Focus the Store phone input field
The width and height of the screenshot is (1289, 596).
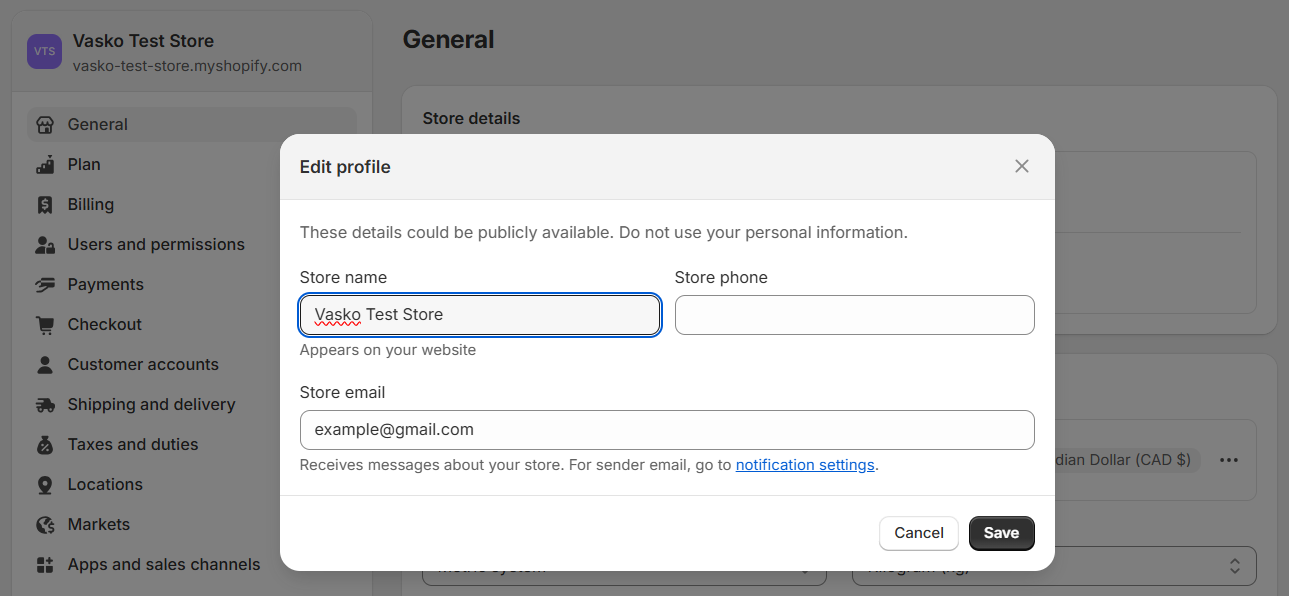pyautogui.click(x=854, y=315)
